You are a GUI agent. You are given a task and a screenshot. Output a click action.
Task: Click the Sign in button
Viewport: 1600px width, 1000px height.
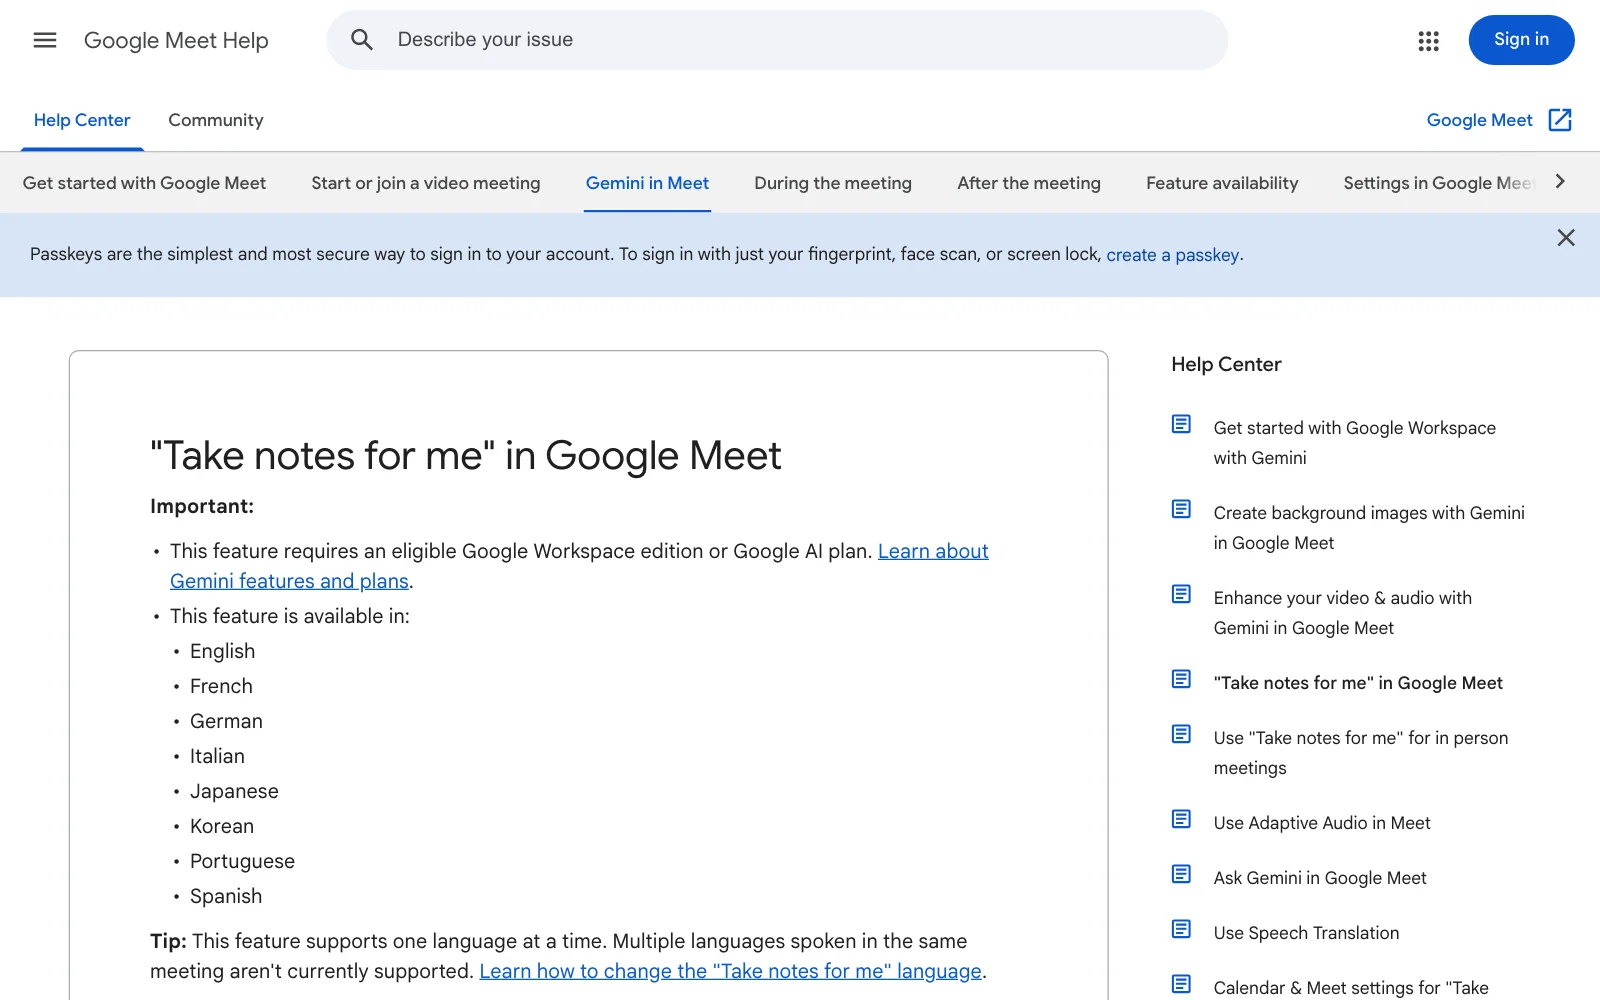click(1521, 40)
